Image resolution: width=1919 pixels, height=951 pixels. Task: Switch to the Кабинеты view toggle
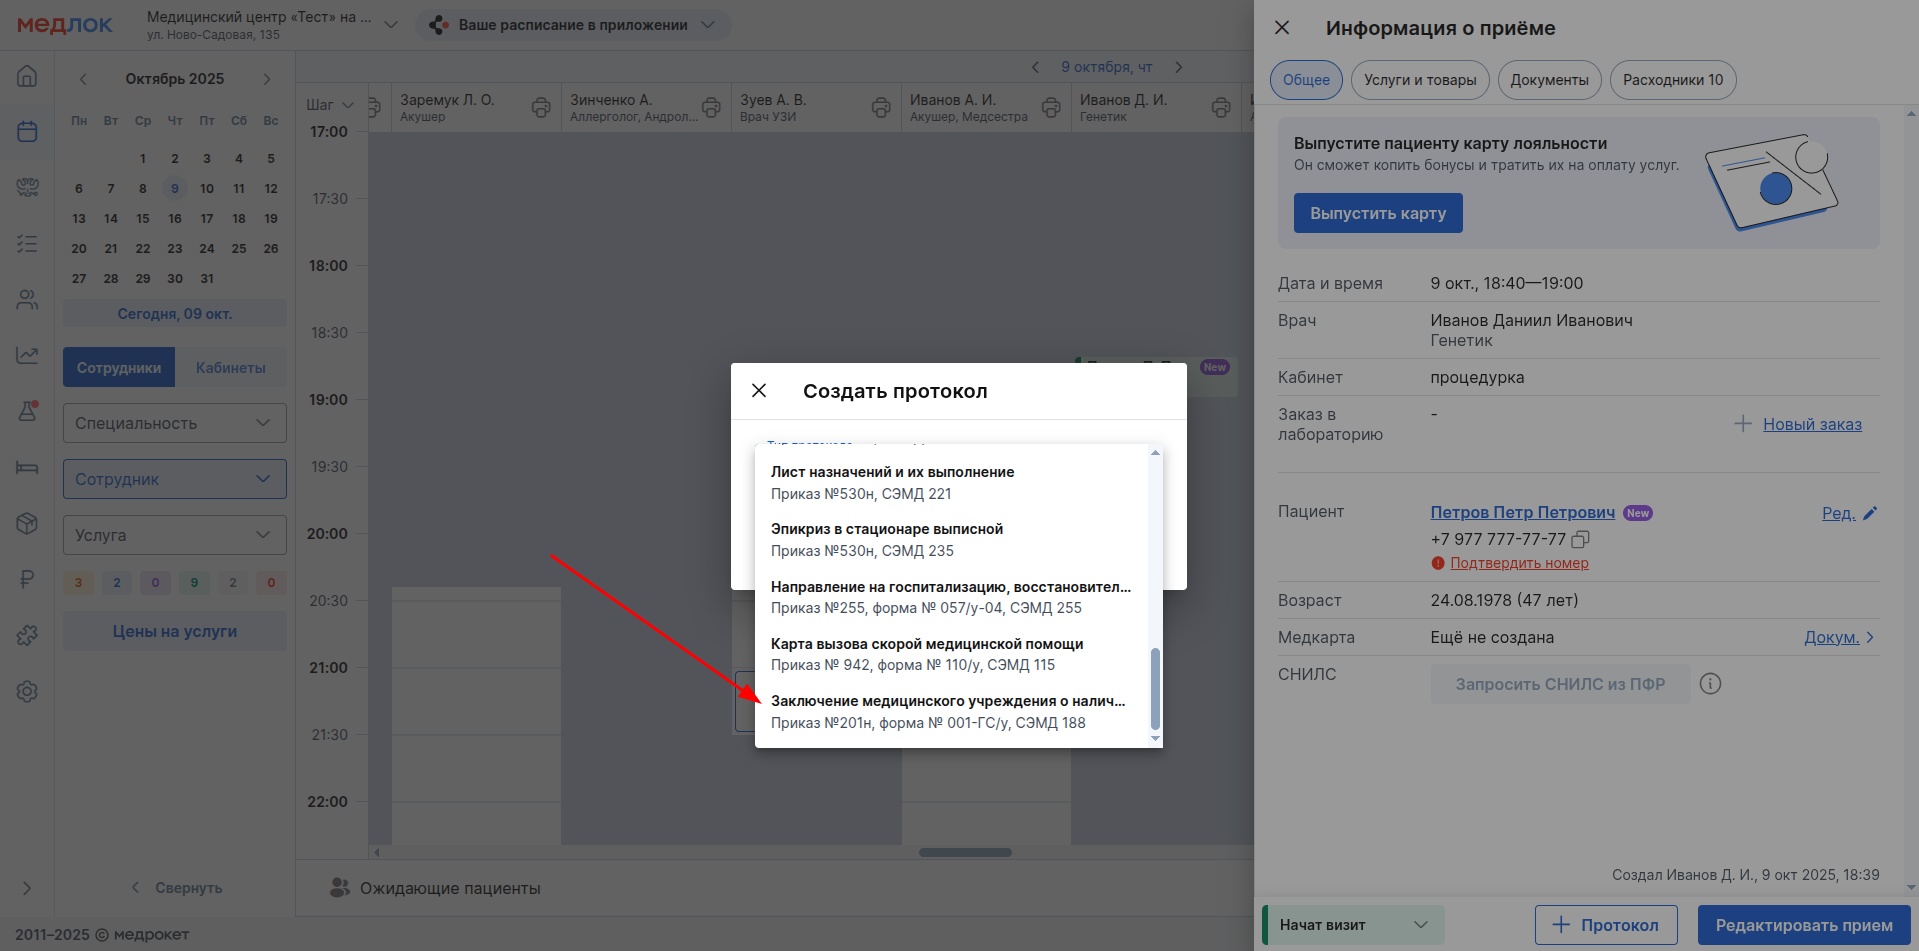[x=230, y=368]
